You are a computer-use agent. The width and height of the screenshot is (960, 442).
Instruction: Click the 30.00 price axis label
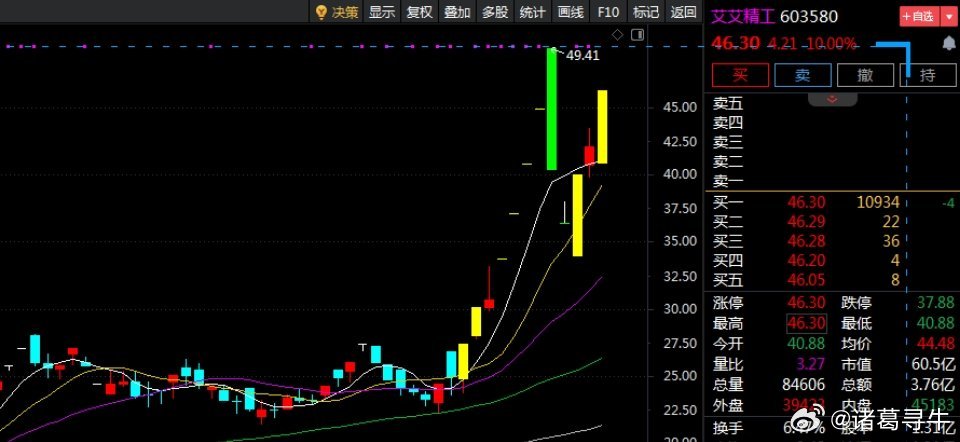click(680, 309)
